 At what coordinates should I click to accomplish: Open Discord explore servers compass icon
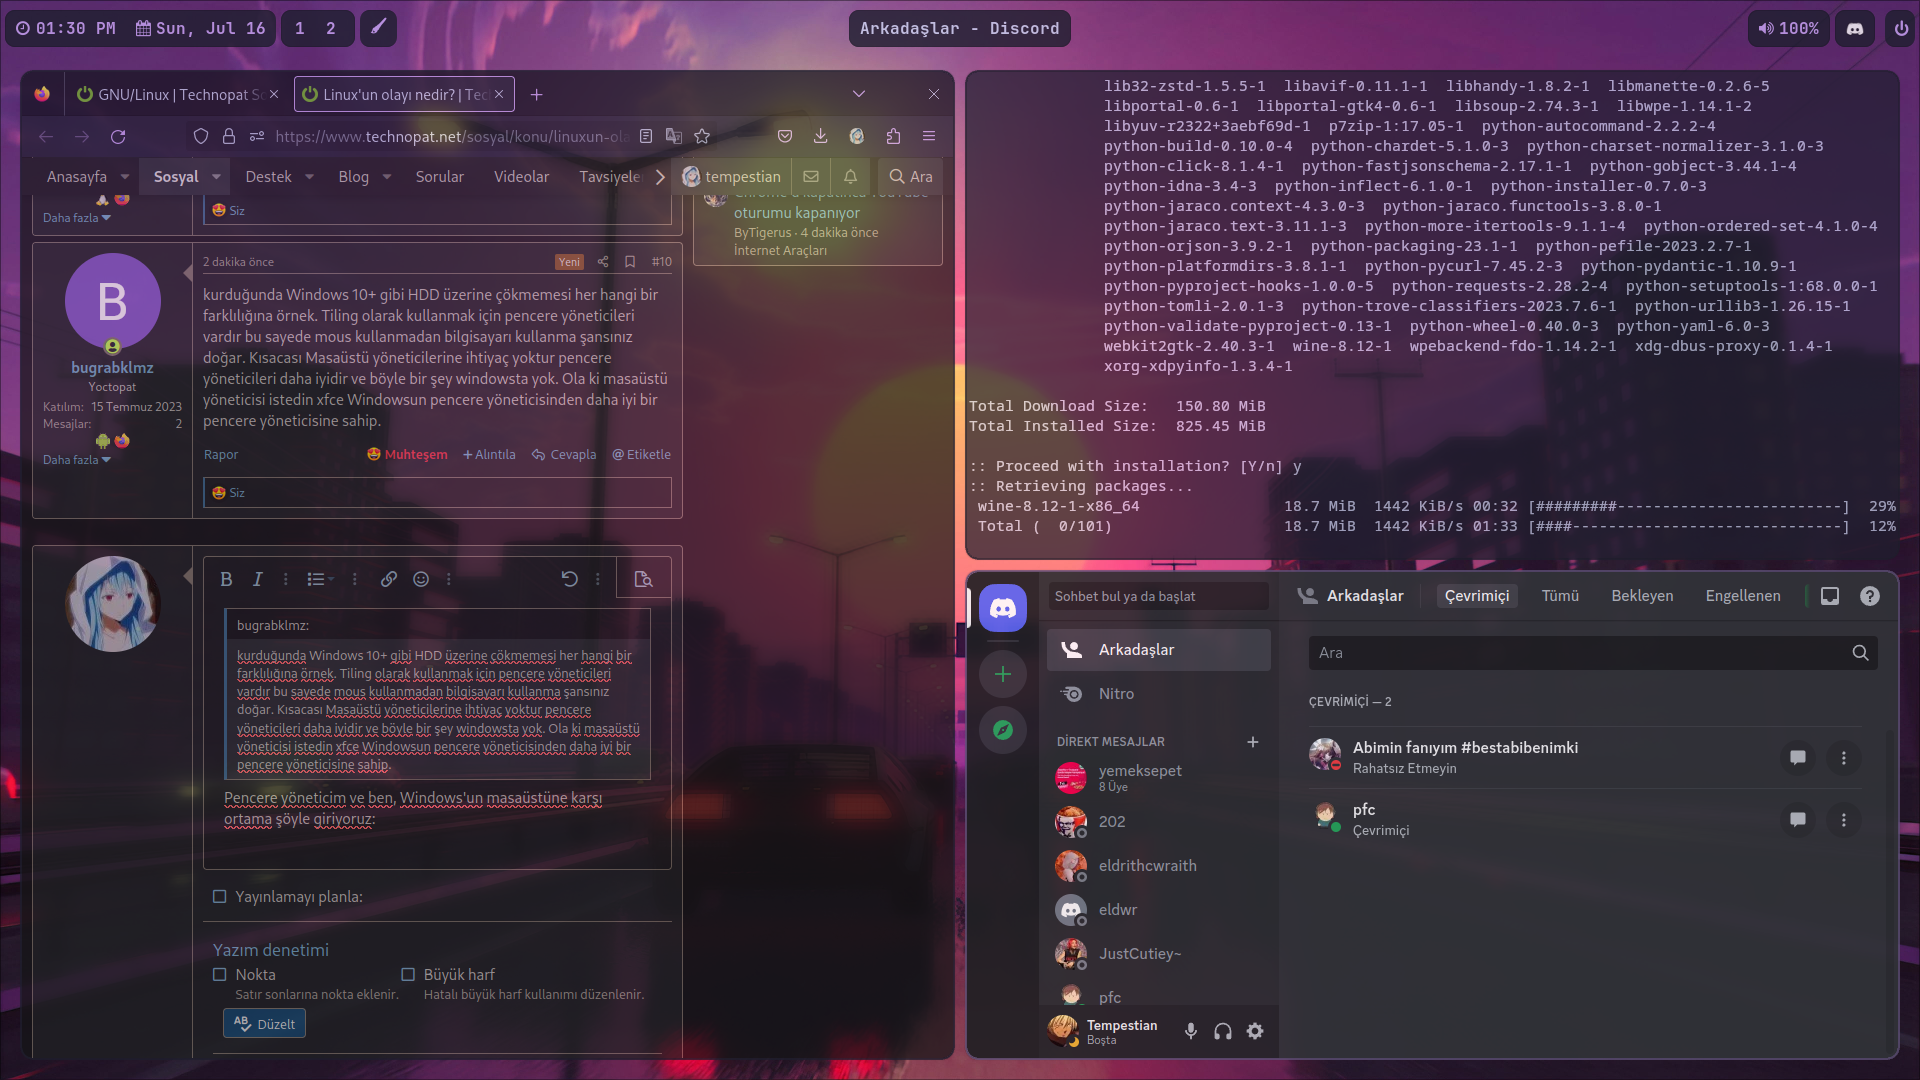[1003, 730]
